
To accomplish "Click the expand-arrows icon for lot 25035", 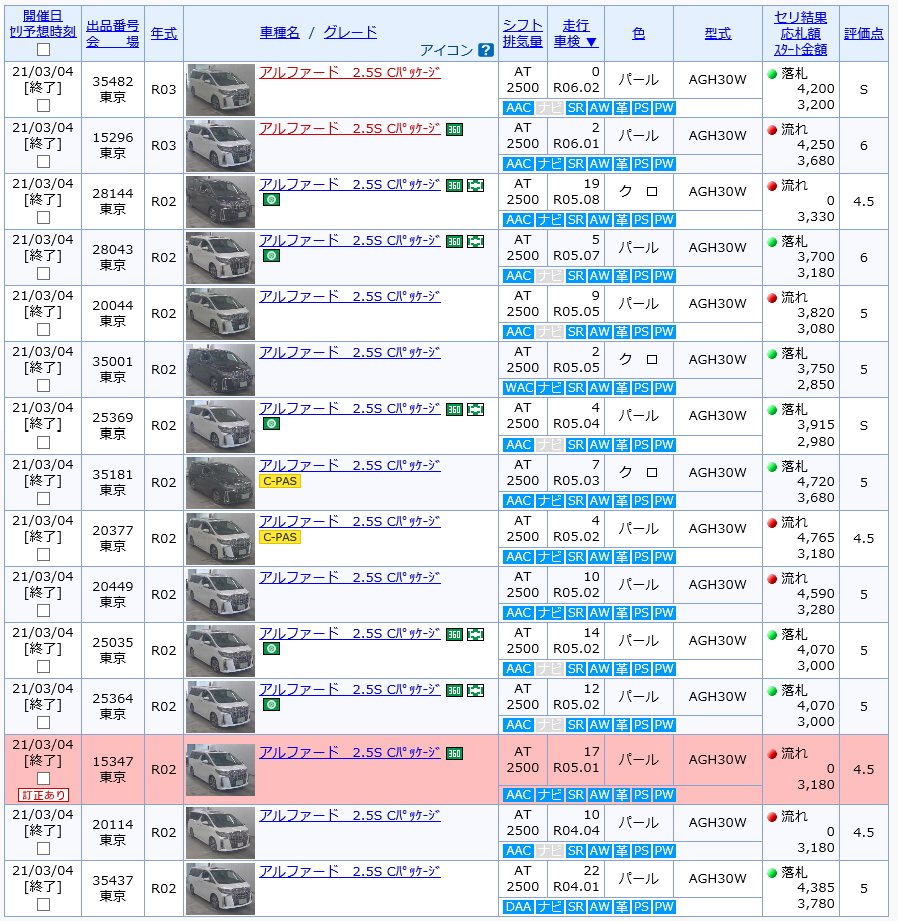I will [475, 634].
